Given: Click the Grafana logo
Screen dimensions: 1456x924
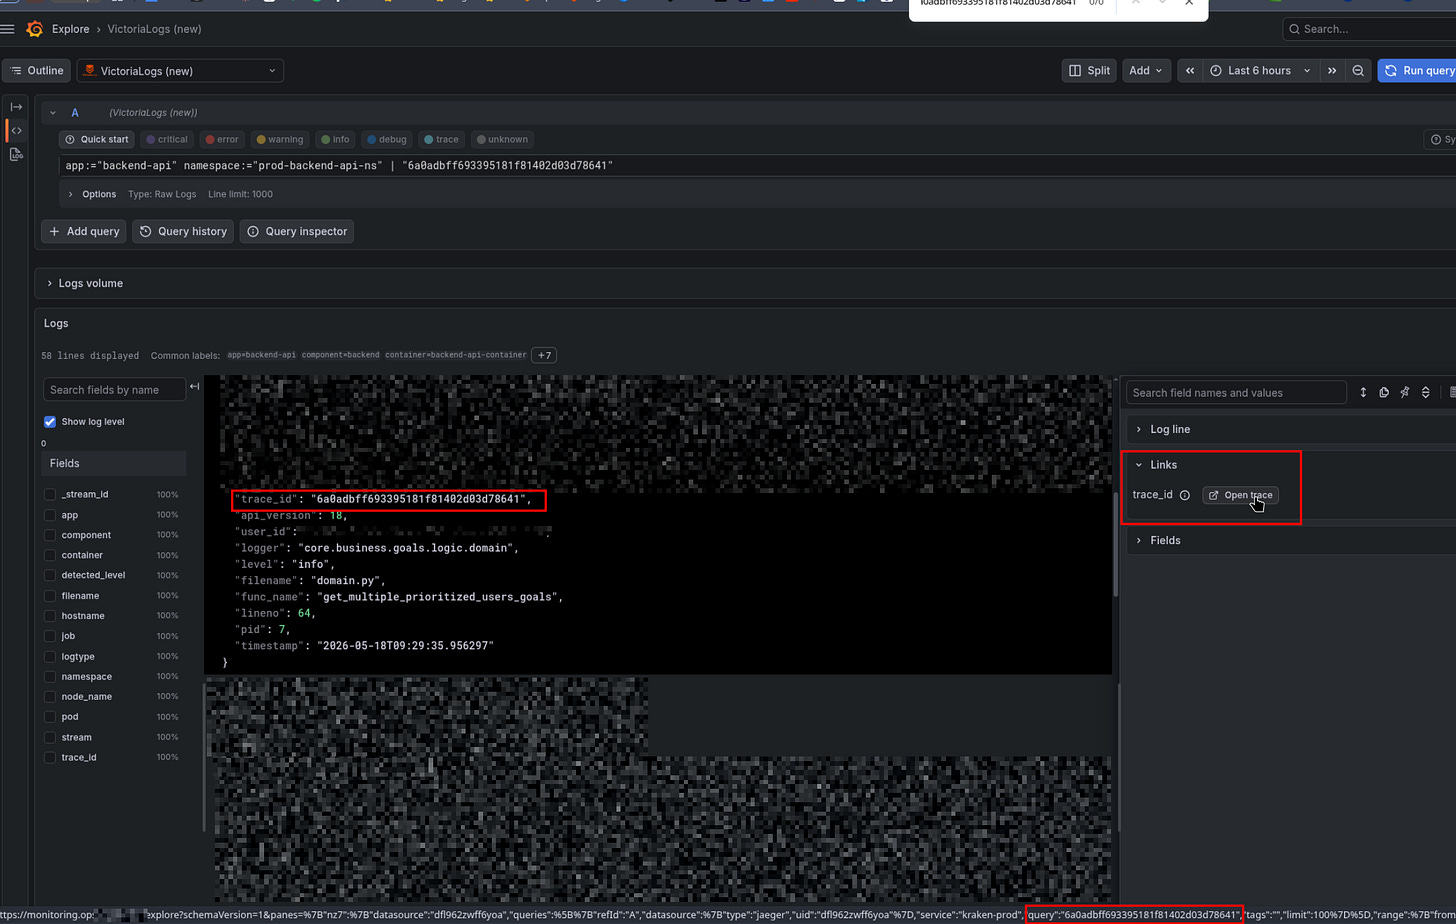Looking at the screenshot, I should pos(35,29).
